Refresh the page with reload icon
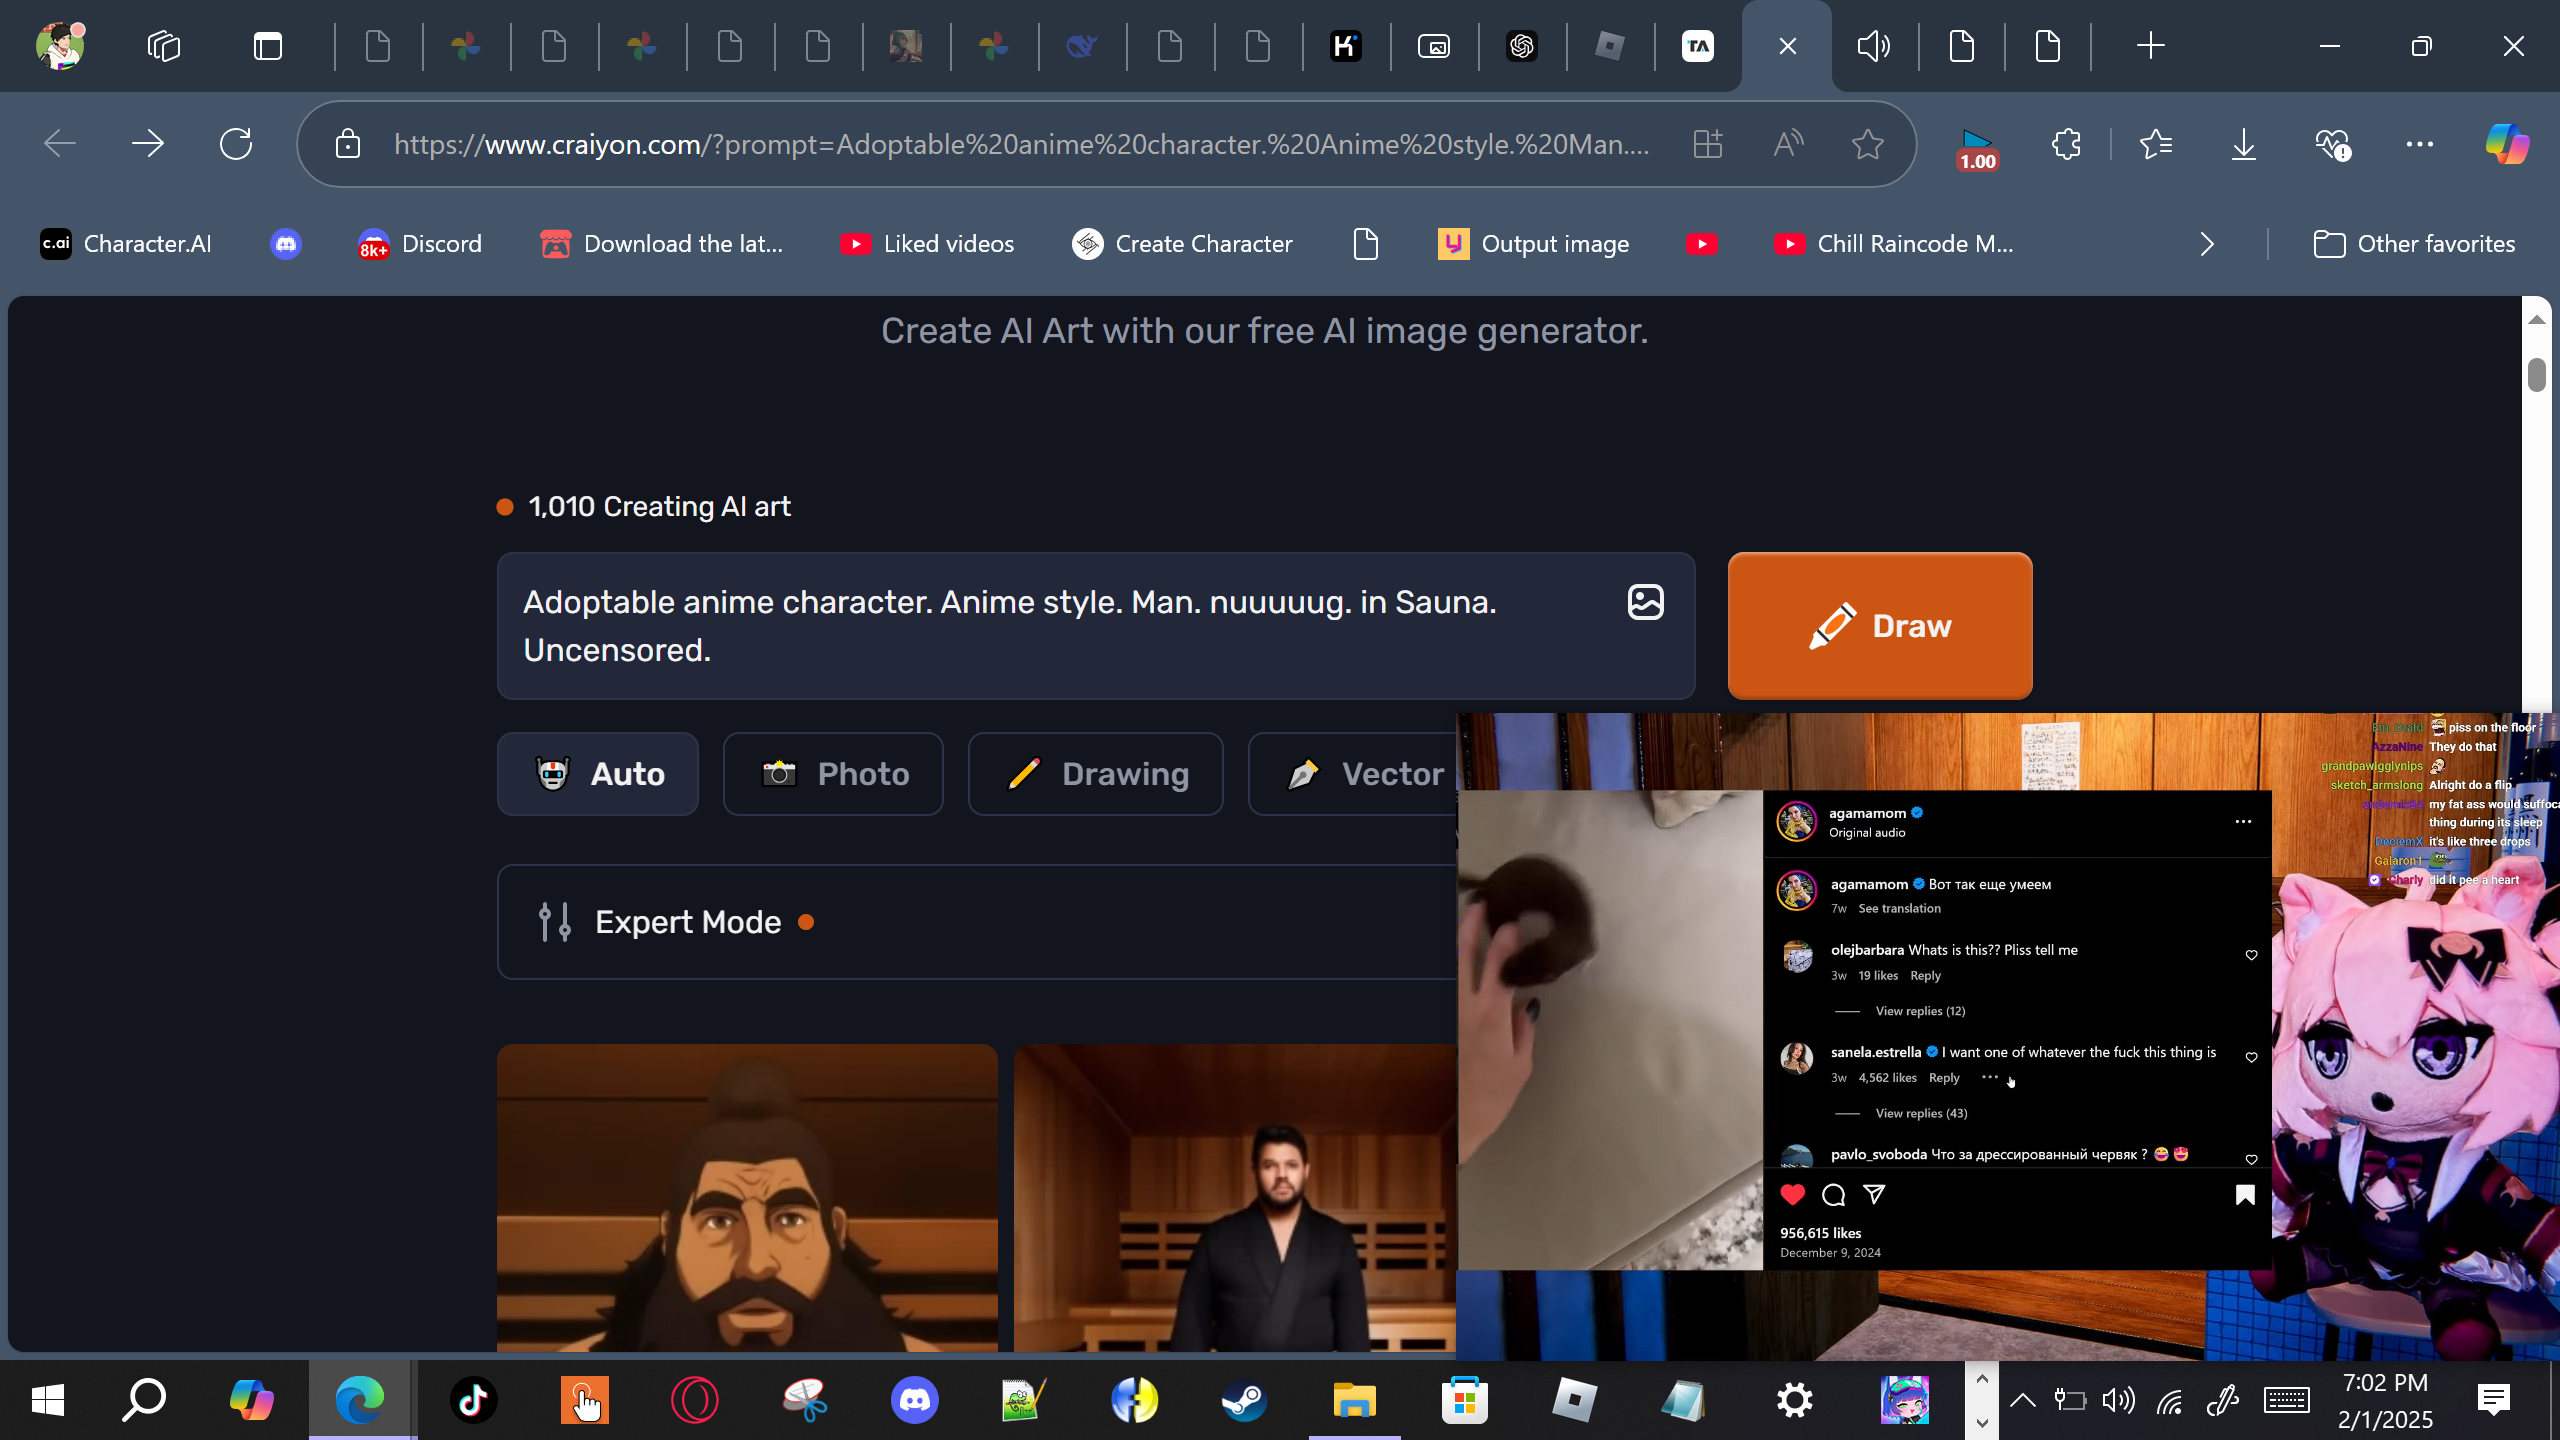Screen dimensions: 2560x1440 (236, 144)
